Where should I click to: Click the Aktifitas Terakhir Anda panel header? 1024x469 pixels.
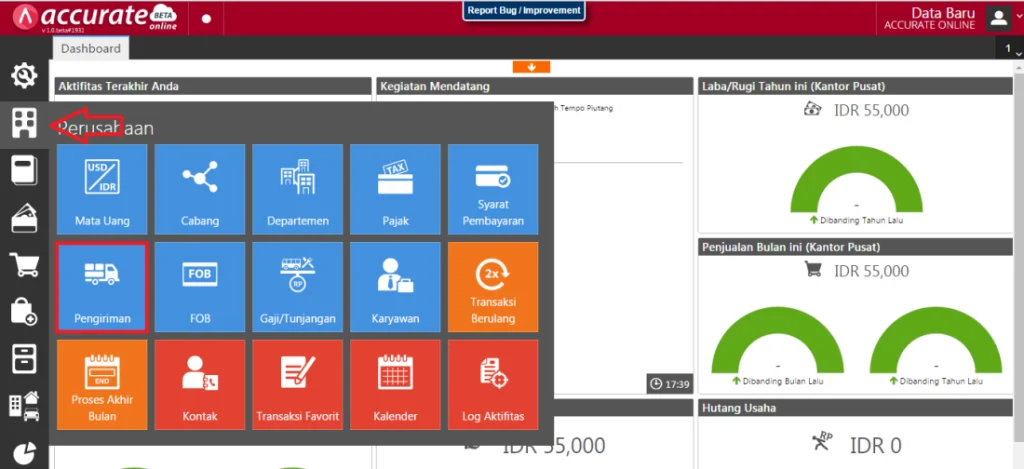(213, 86)
